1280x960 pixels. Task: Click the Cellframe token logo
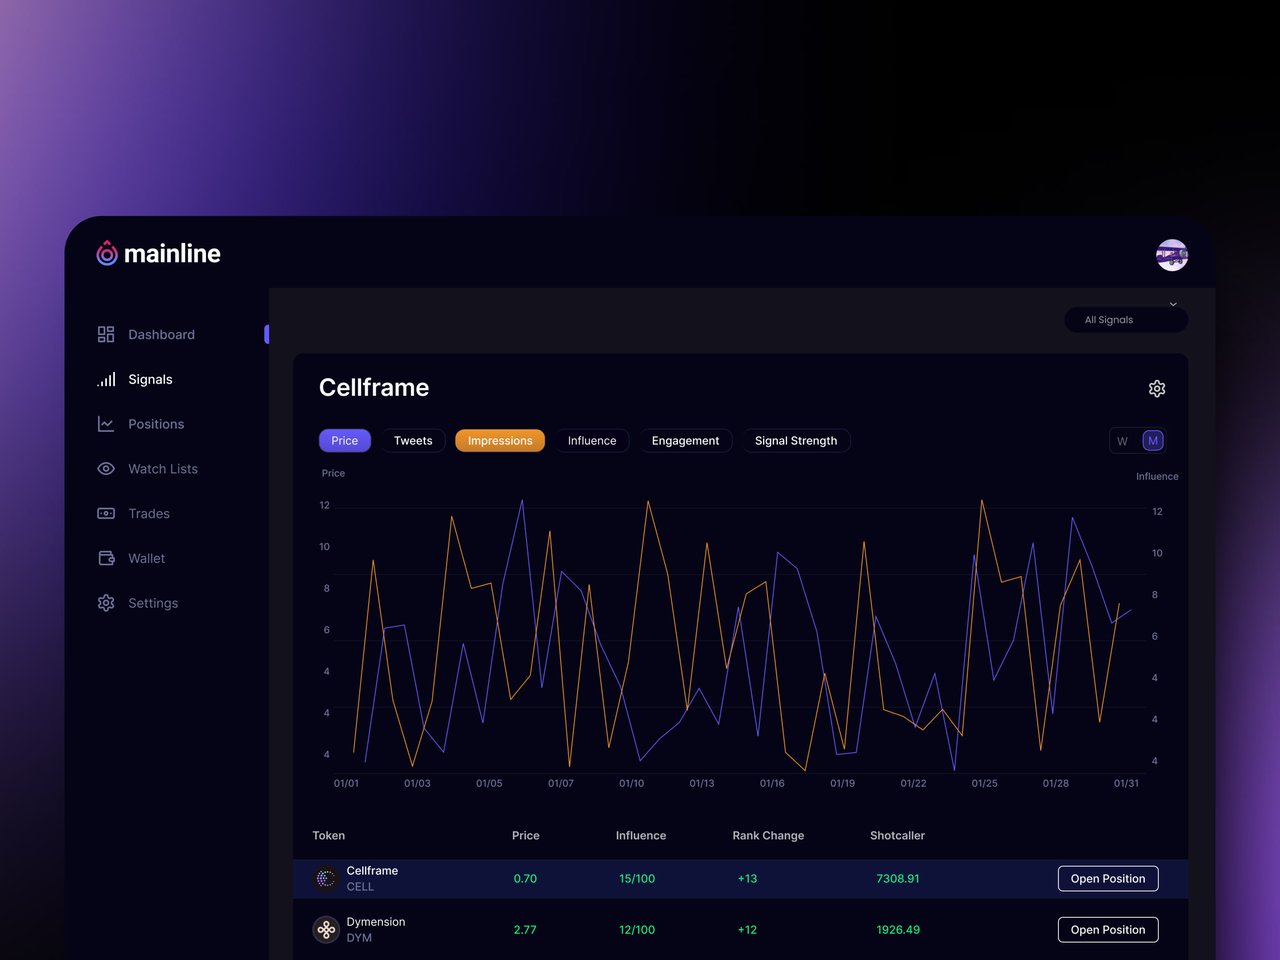326,879
